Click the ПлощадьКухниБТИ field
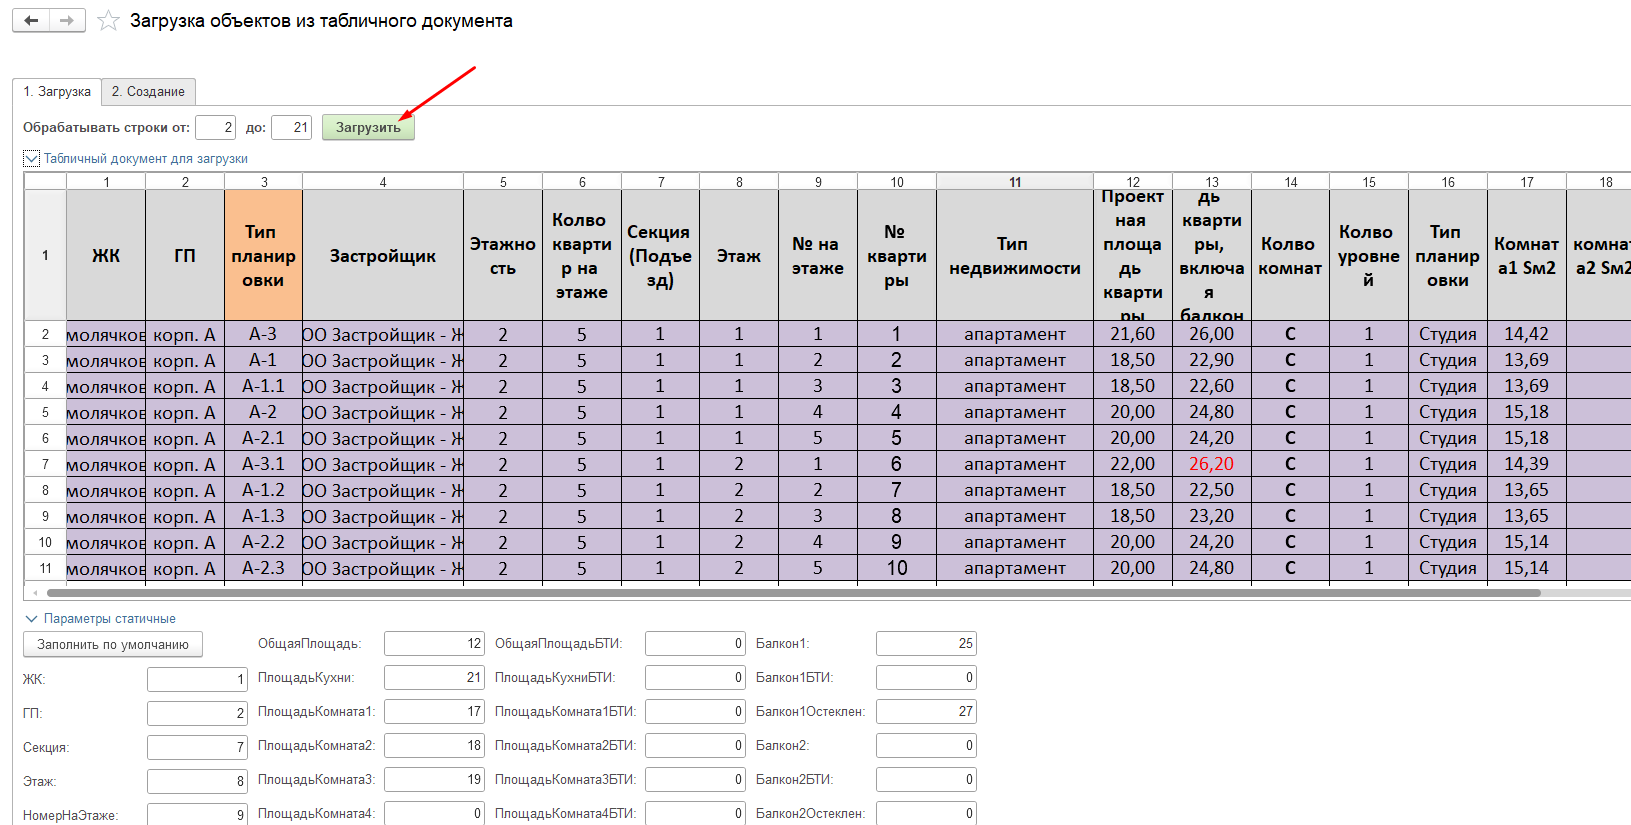Screen dimensions: 1631x825 [695, 677]
